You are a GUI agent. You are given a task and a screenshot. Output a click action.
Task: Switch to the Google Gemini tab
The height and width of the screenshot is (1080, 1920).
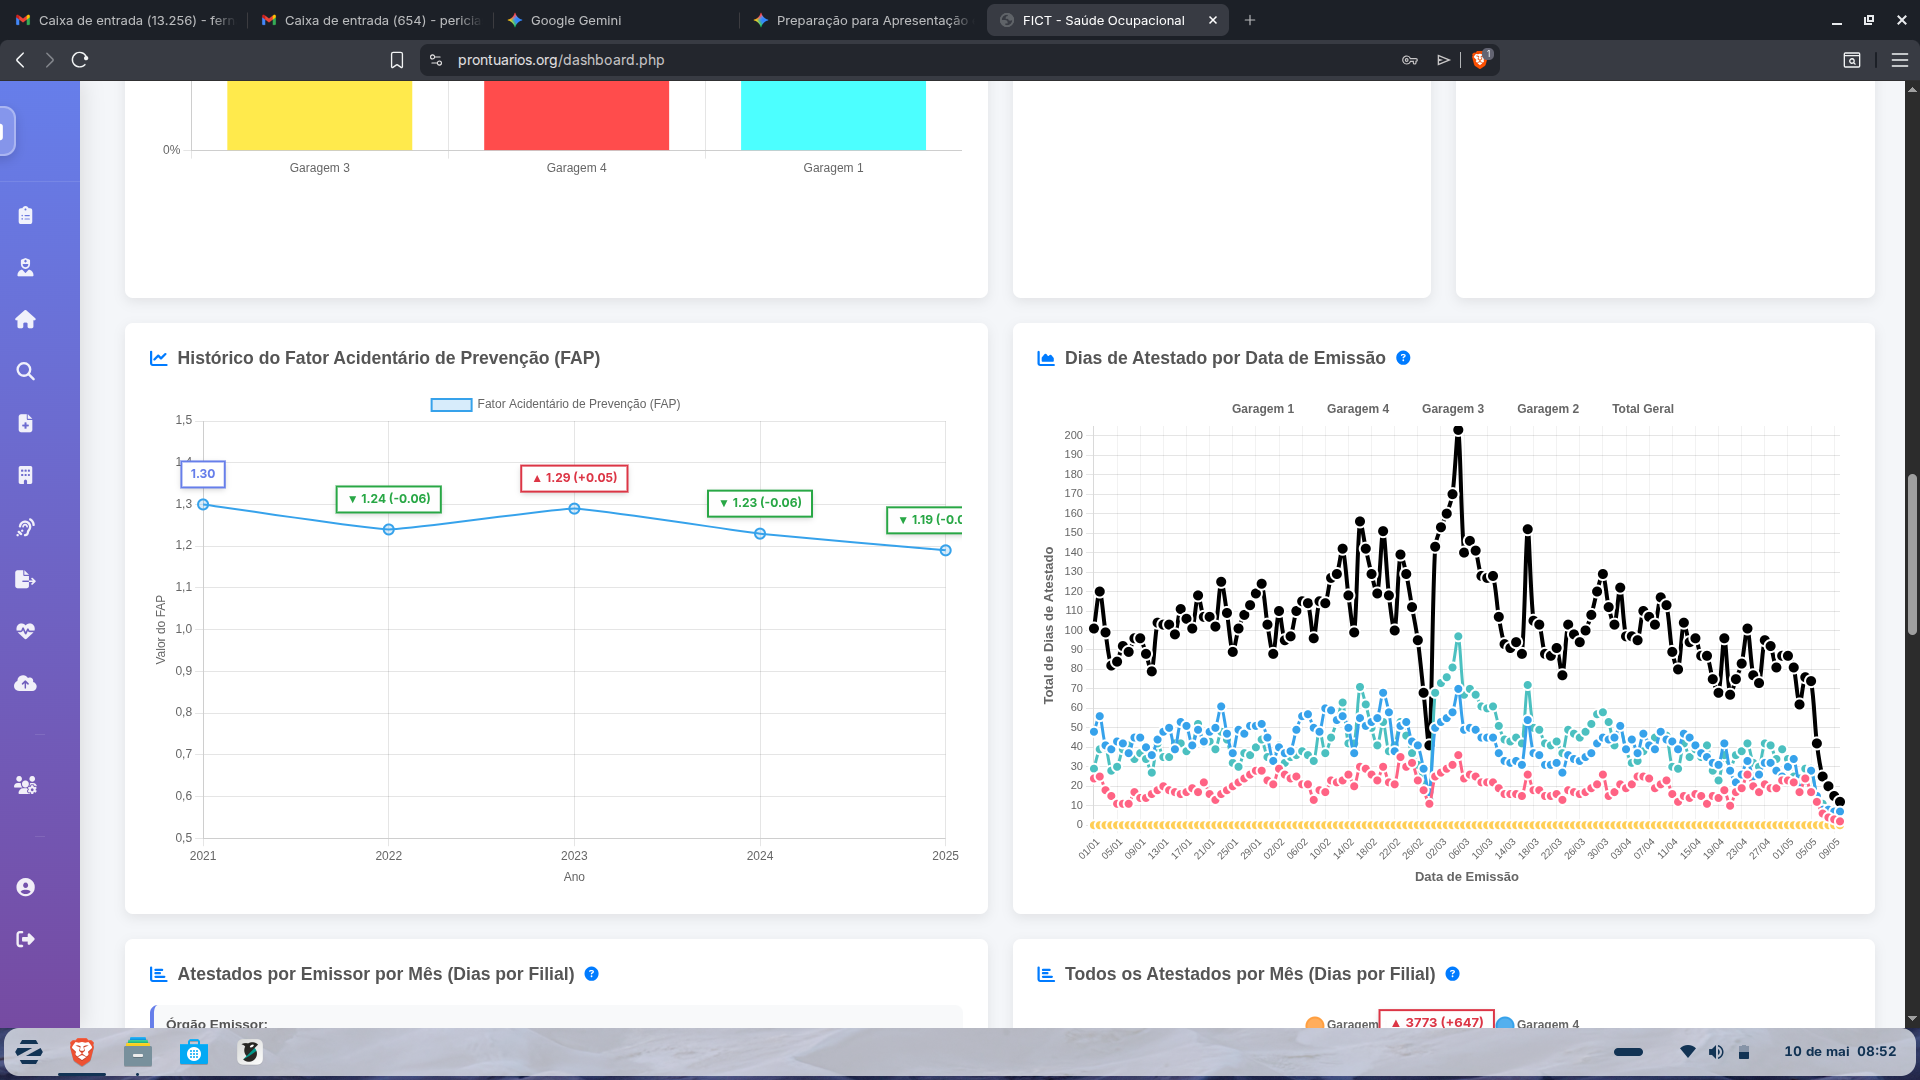coord(617,20)
